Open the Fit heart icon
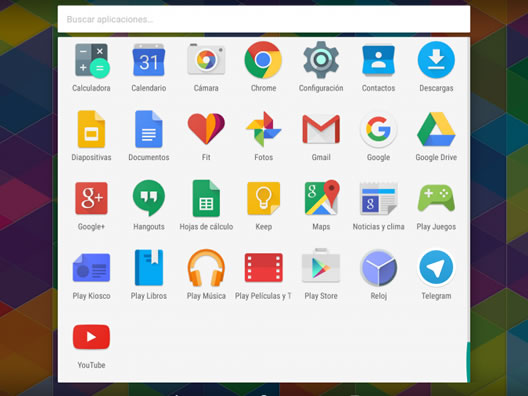The height and width of the screenshot is (396, 528). coord(206,129)
